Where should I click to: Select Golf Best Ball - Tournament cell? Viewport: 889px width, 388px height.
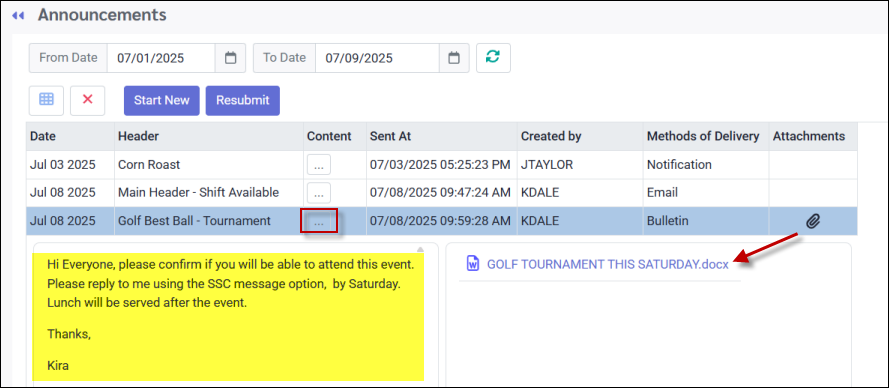[209, 221]
